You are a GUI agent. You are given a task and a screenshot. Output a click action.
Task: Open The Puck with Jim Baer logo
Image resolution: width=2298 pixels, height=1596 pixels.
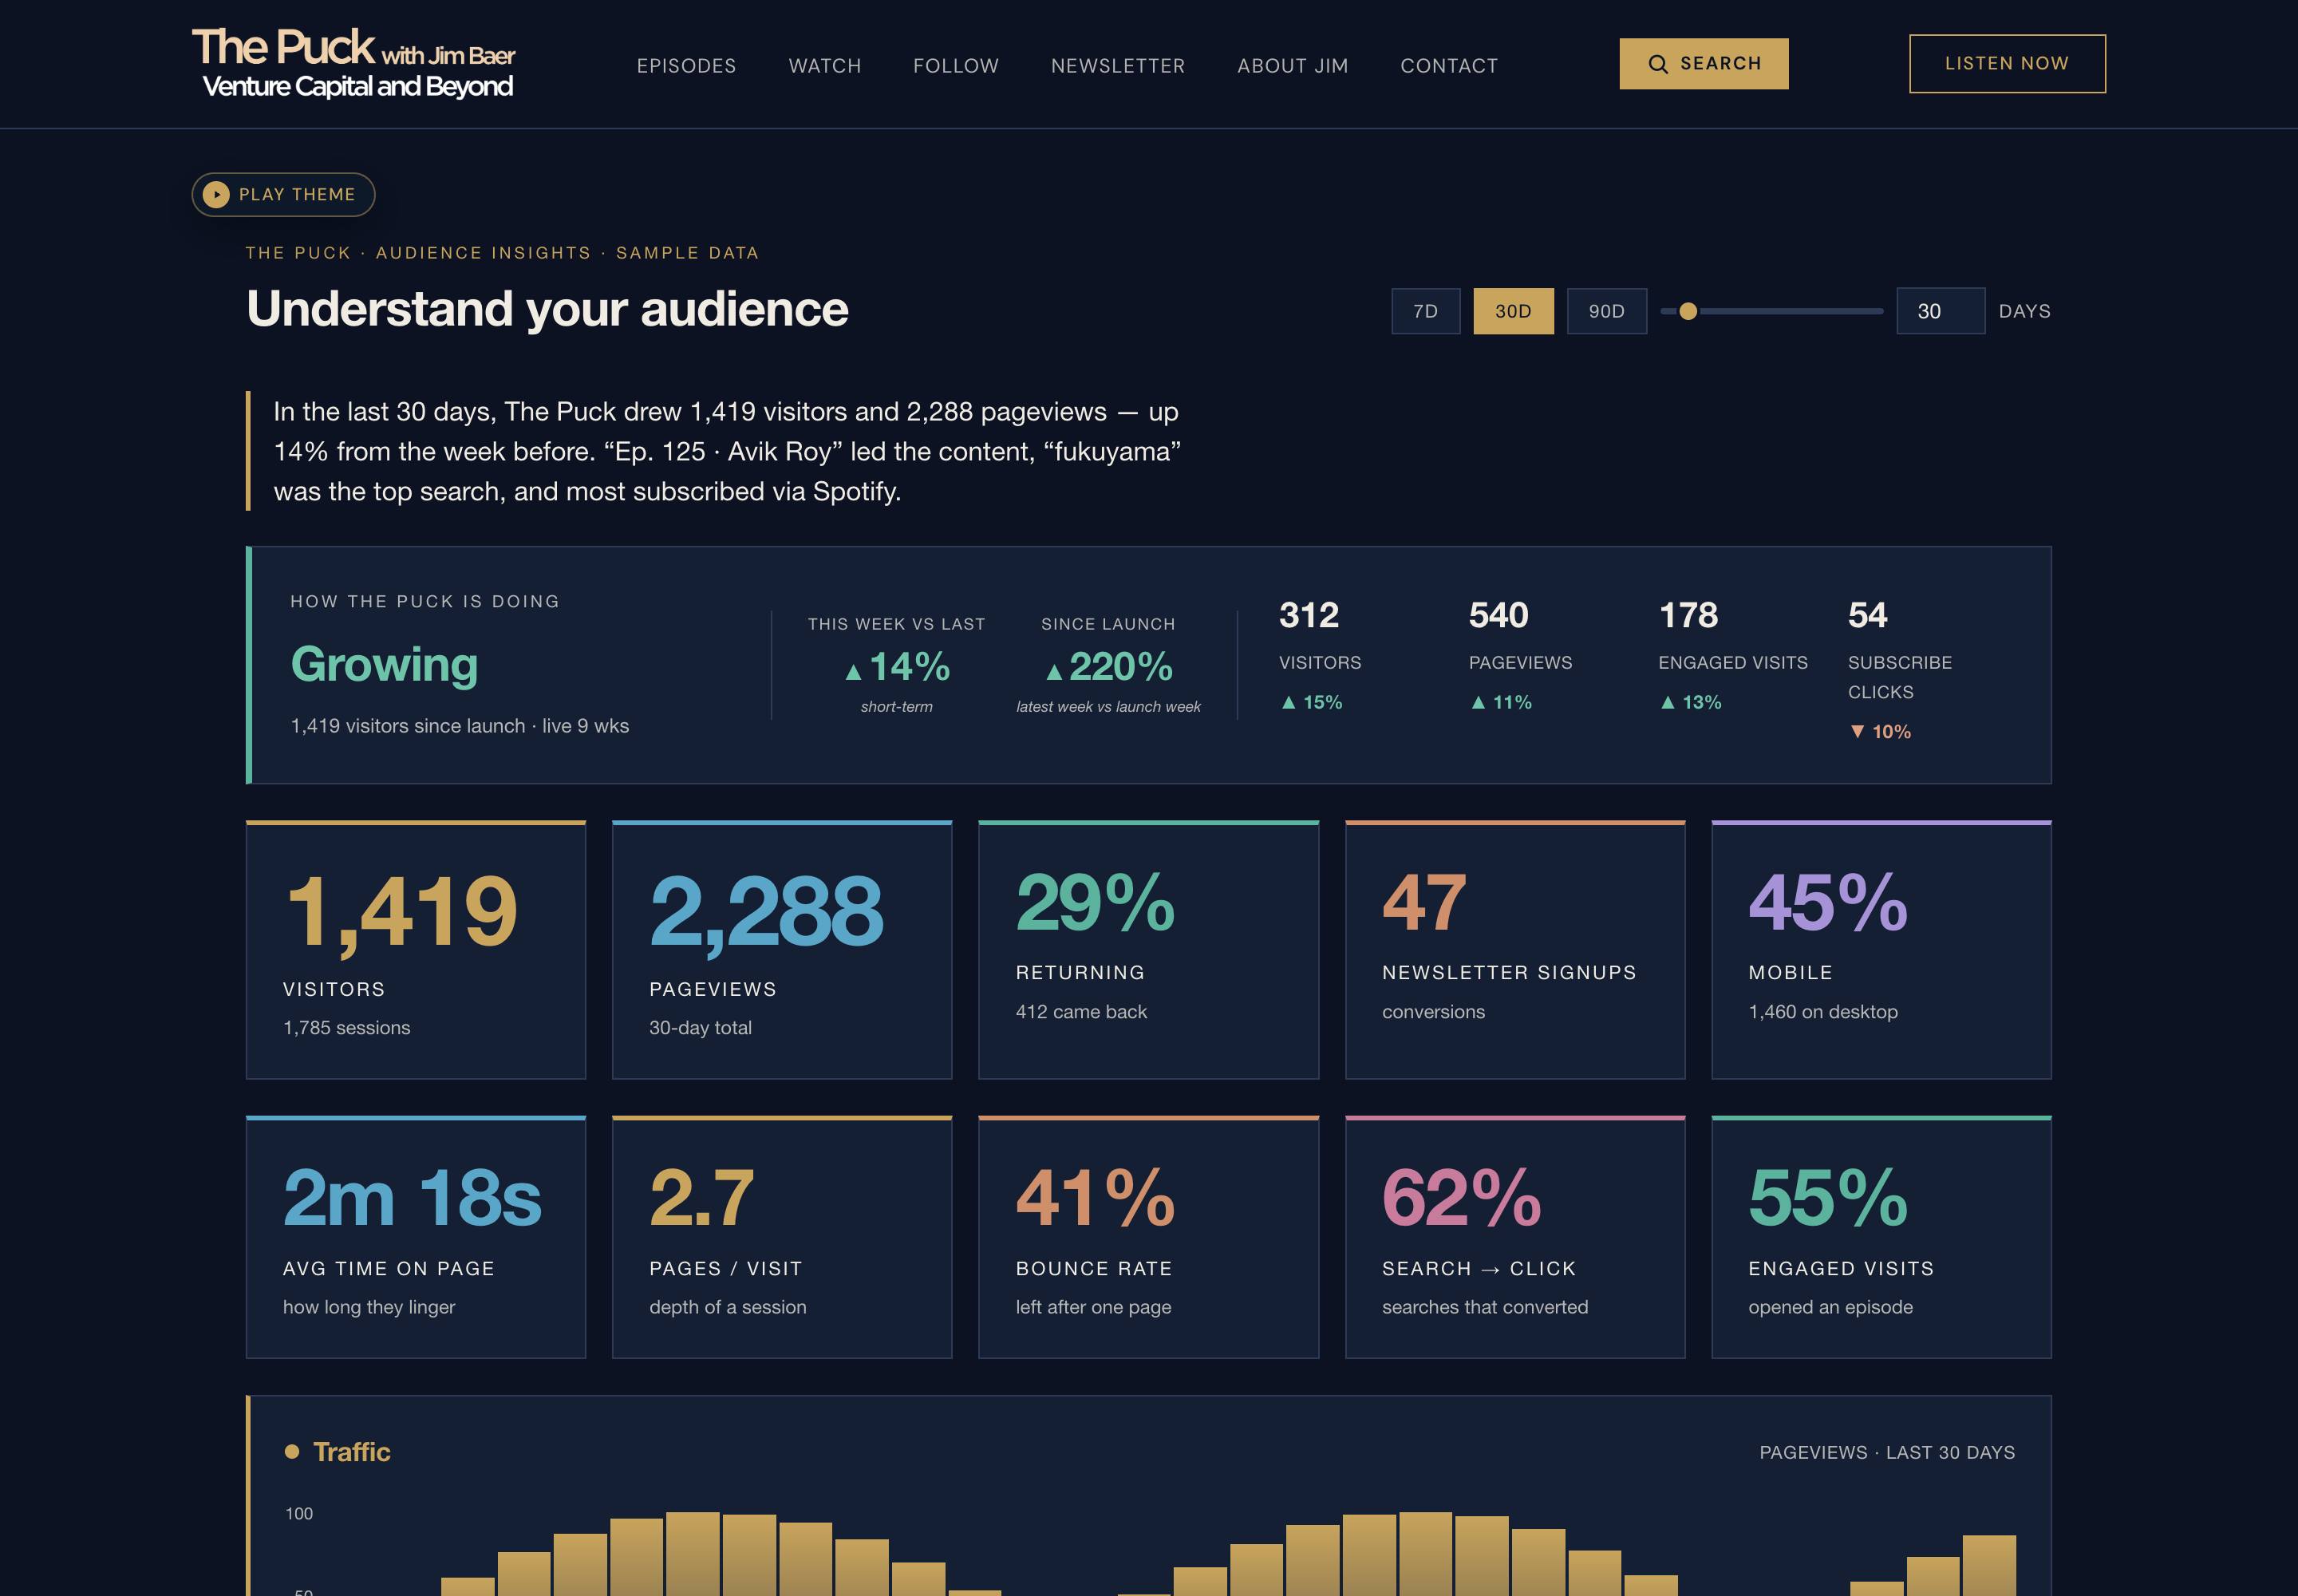[x=354, y=64]
